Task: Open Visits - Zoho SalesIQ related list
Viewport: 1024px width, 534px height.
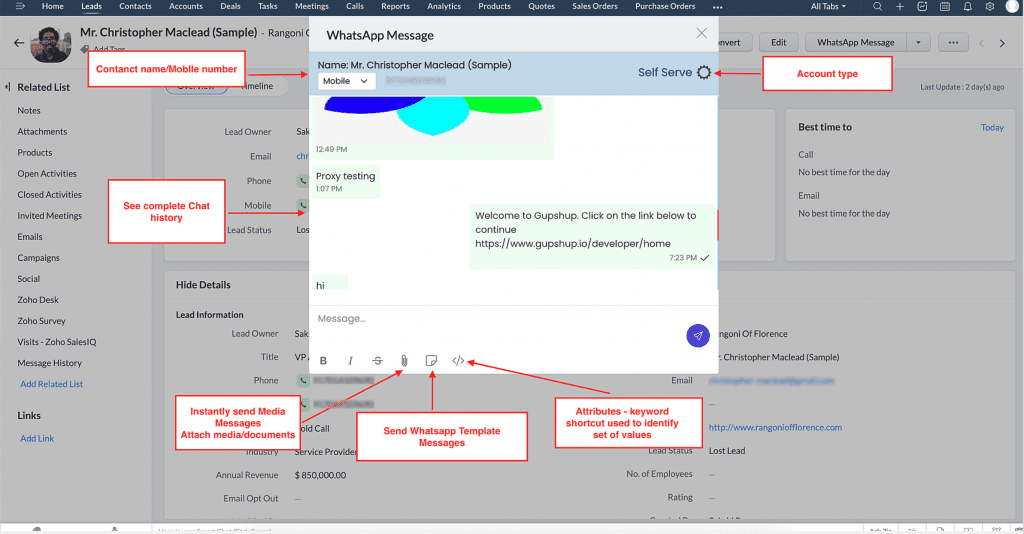Action: [57, 341]
